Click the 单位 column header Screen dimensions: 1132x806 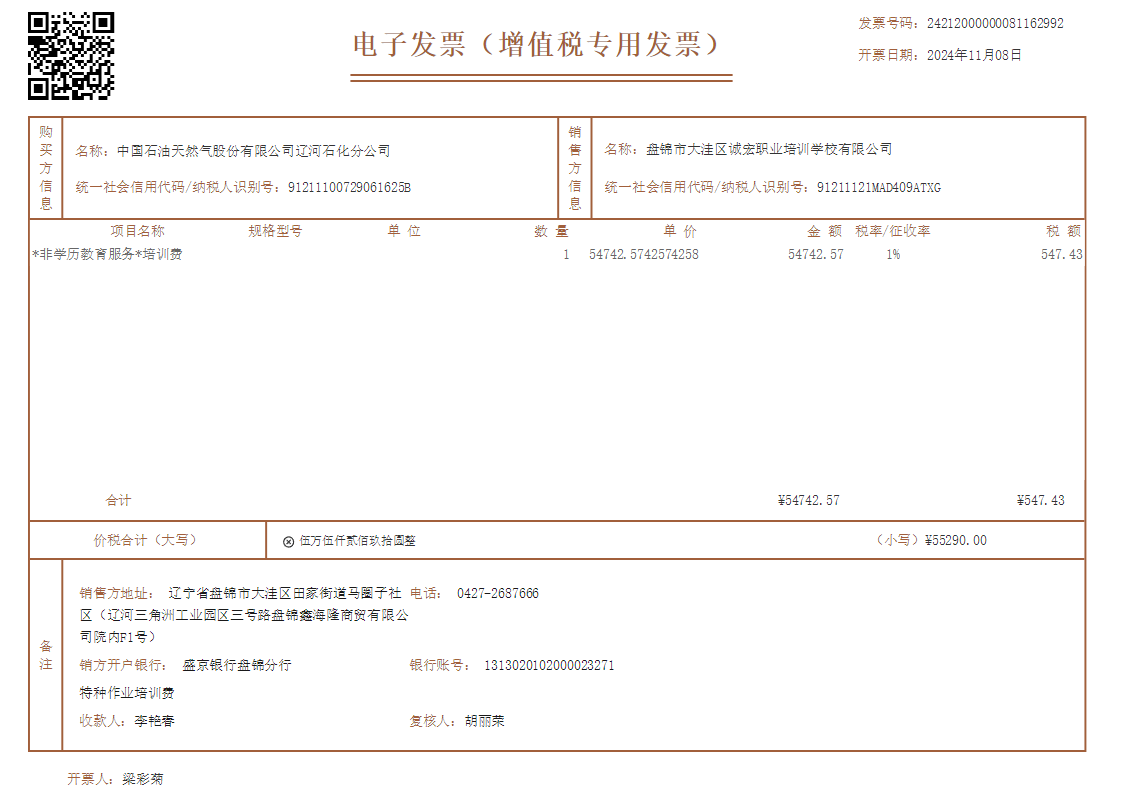tap(404, 231)
